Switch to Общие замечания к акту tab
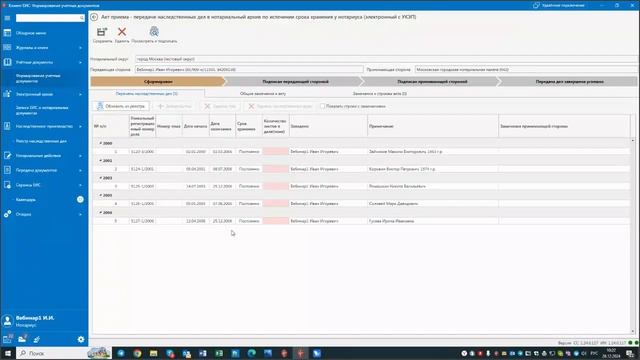Viewport: 640px width, 360px height. pyautogui.click(x=263, y=93)
